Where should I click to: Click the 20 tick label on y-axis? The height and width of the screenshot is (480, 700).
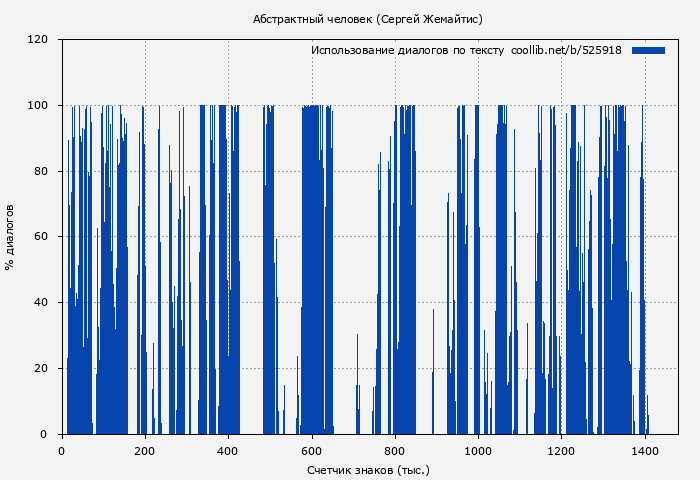point(41,368)
